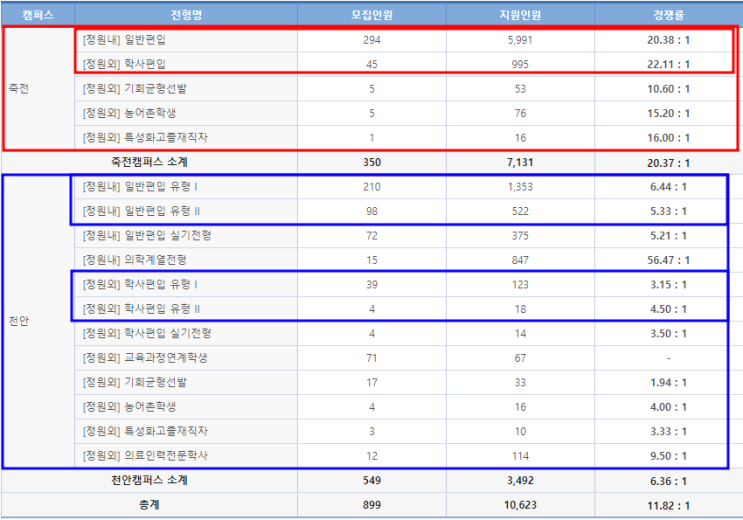Select applicant count 847

(x=520, y=260)
